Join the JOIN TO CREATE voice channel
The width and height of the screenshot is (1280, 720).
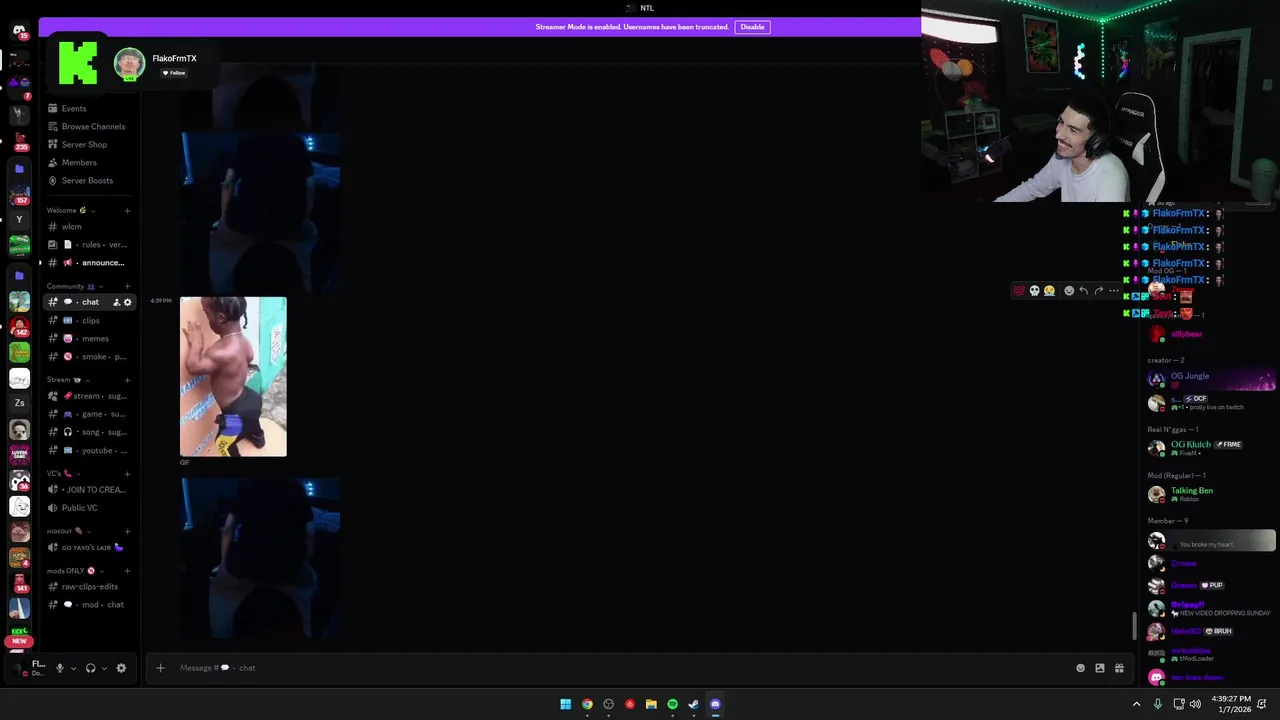pos(90,489)
